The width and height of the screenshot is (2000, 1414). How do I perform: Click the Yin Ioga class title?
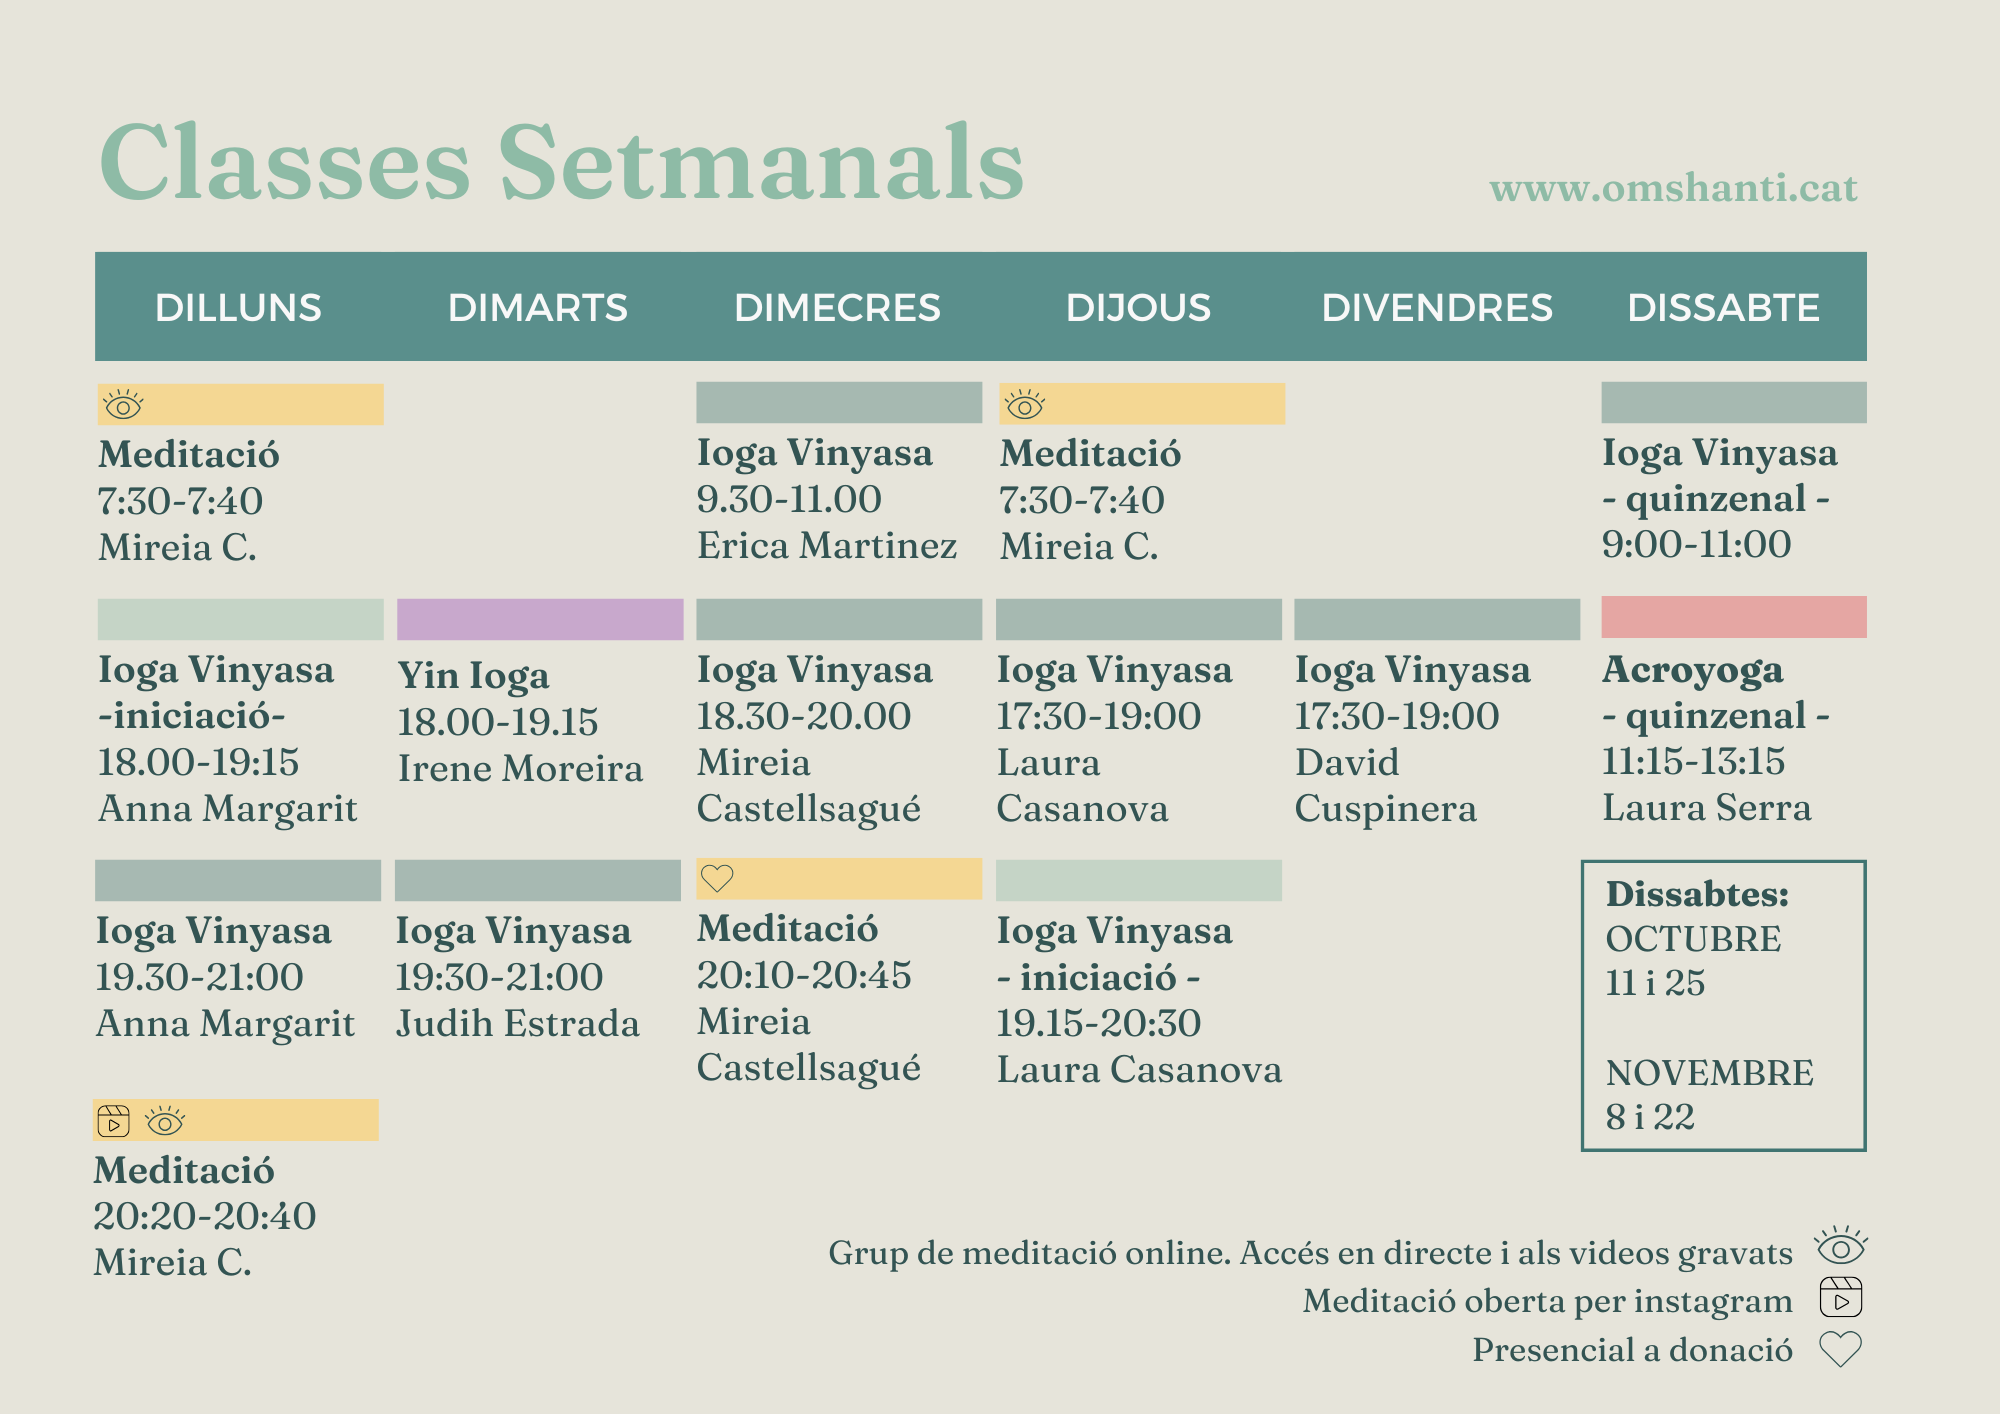click(x=474, y=676)
